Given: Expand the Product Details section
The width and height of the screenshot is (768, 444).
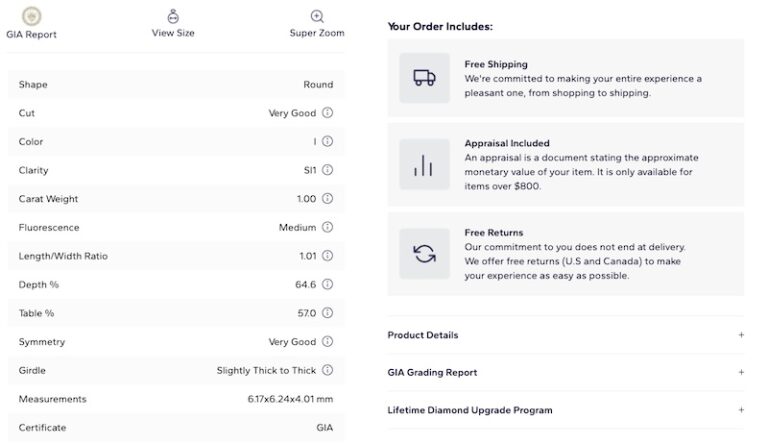Looking at the screenshot, I should 741,335.
